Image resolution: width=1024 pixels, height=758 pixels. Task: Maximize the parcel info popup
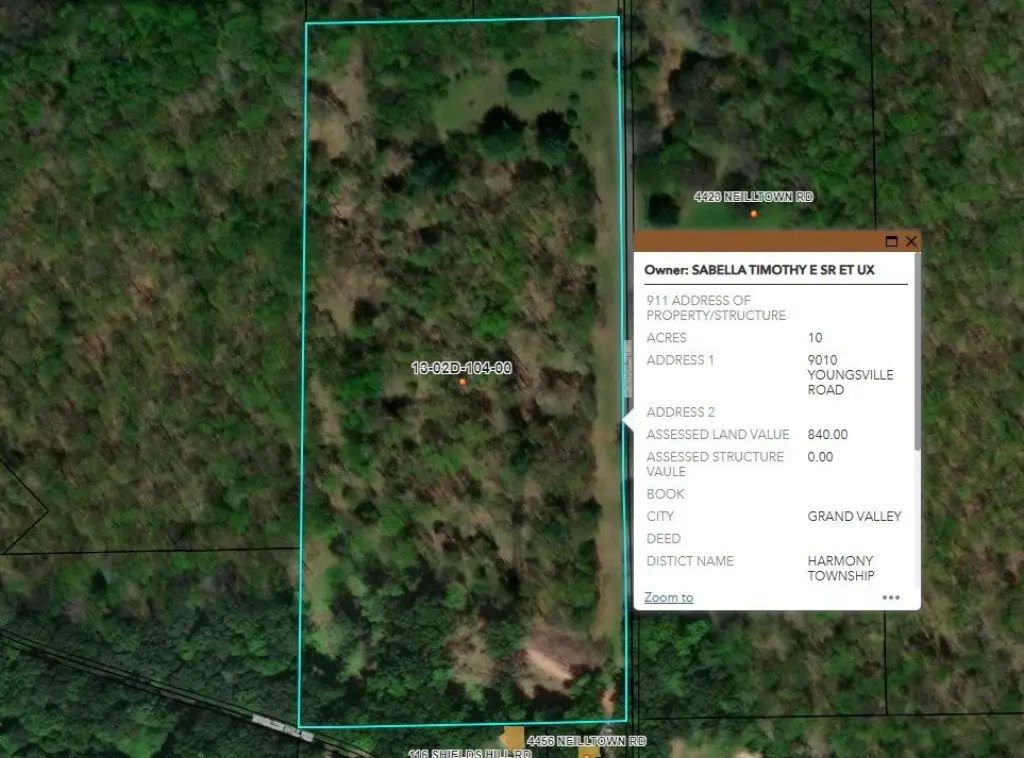point(891,242)
